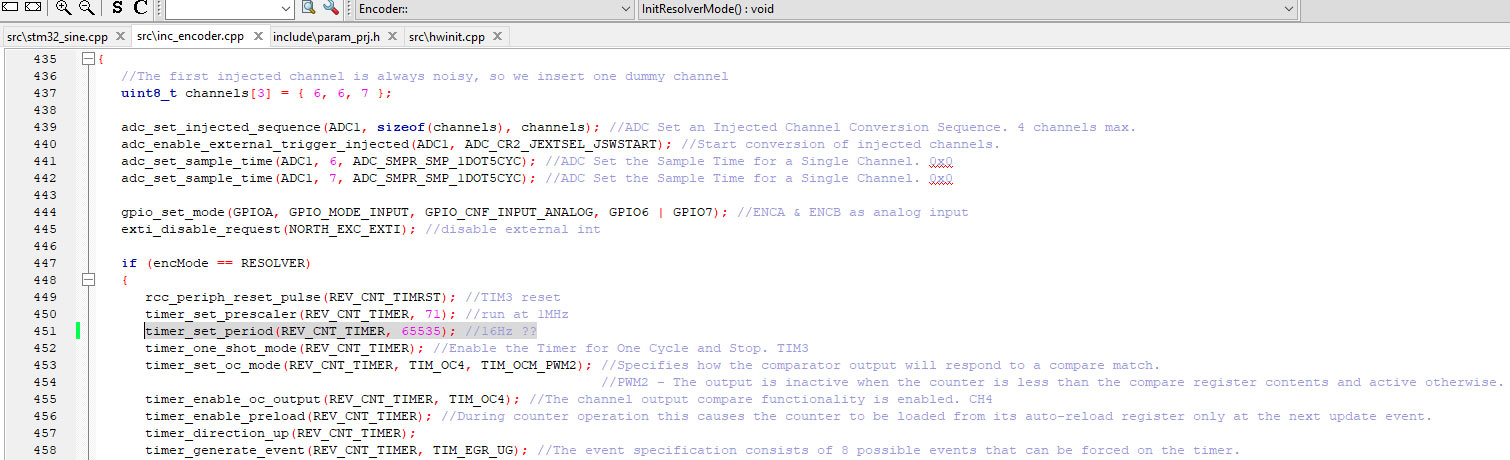Image resolution: width=1510 pixels, height=460 pixels.
Task: Click the second rectangle toolbar icon
Action: (x=32, y=8)
